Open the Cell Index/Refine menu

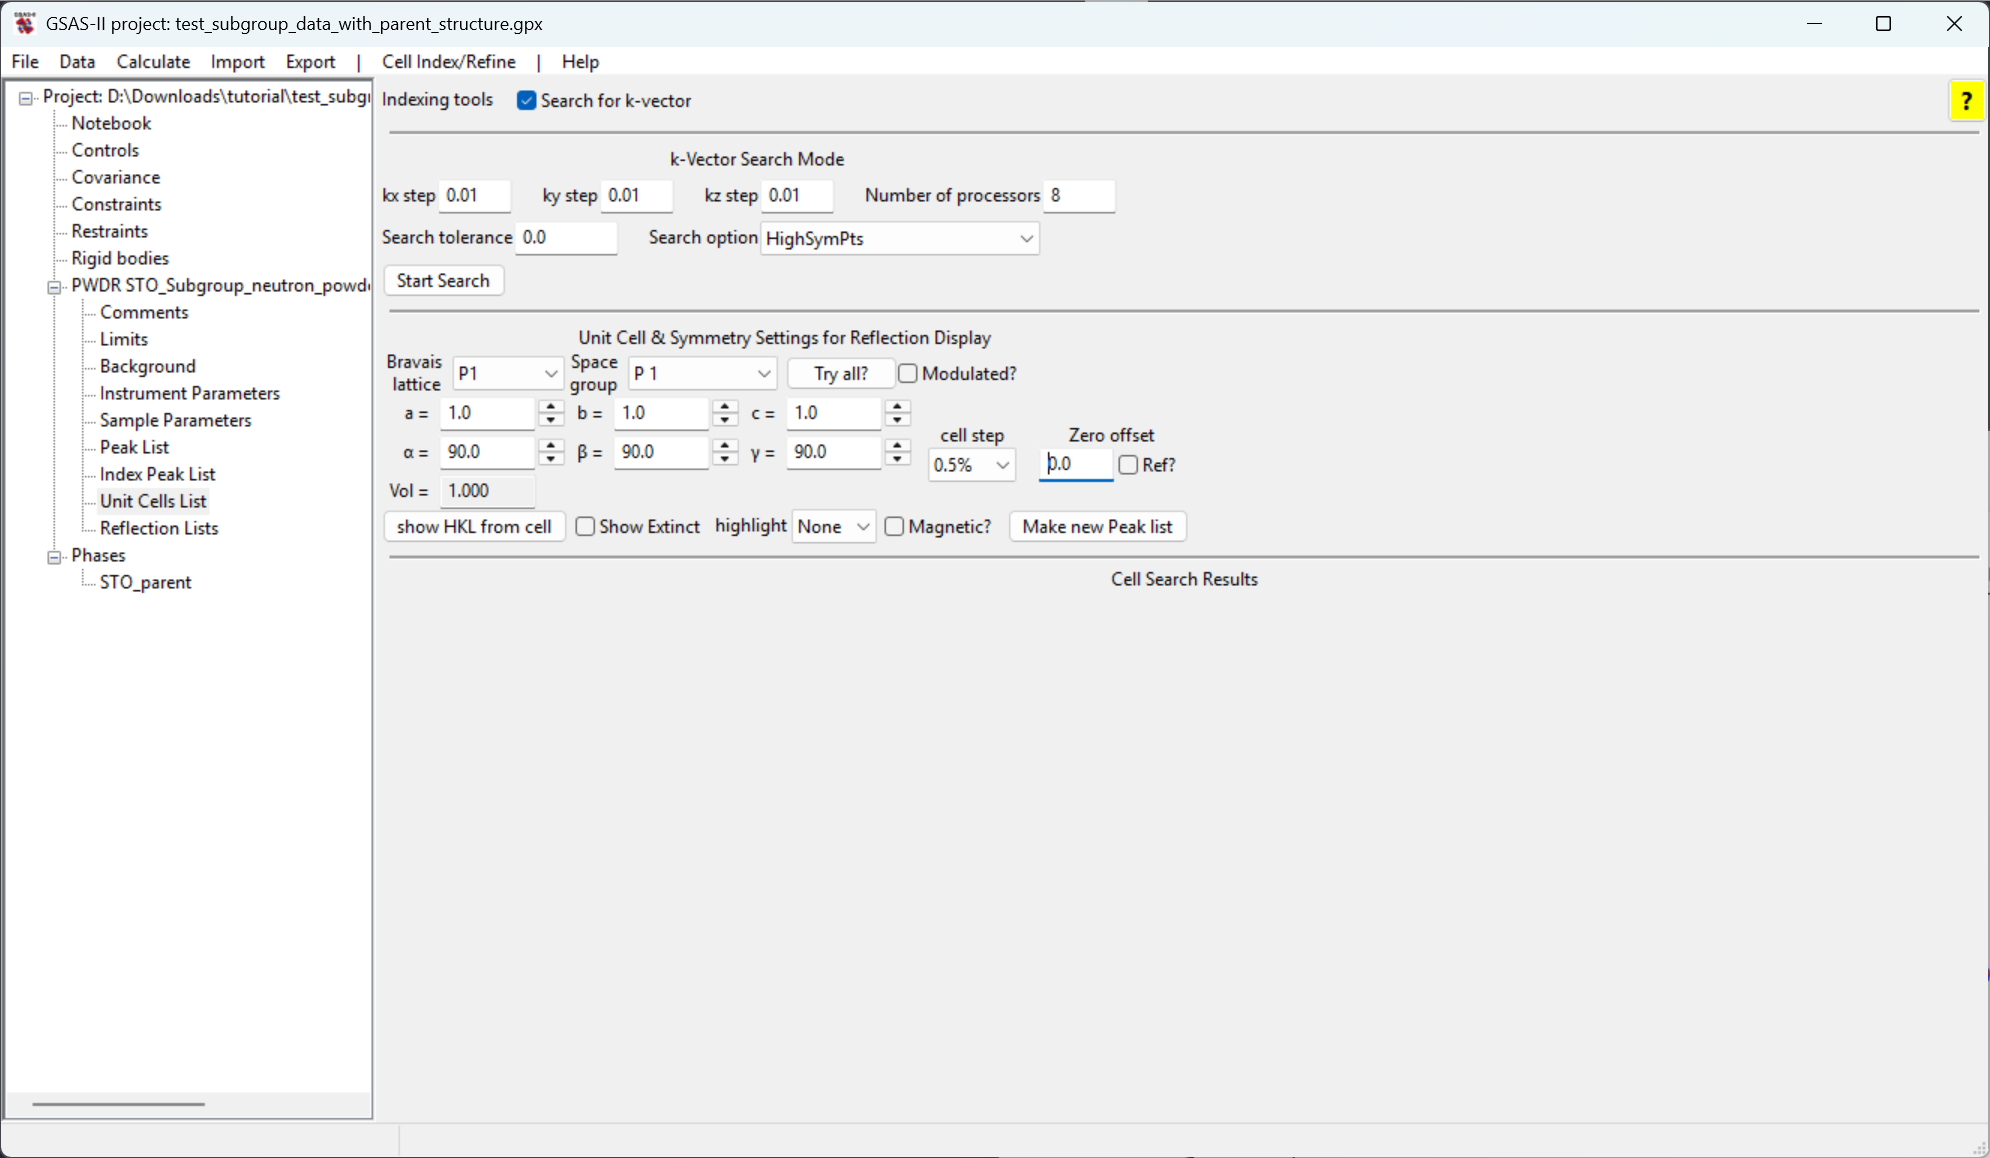448,62
